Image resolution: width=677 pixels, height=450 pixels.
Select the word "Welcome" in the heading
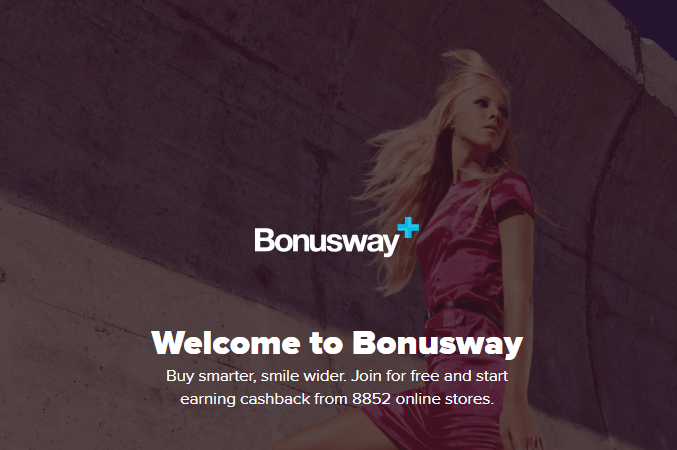tap(226, 342)
